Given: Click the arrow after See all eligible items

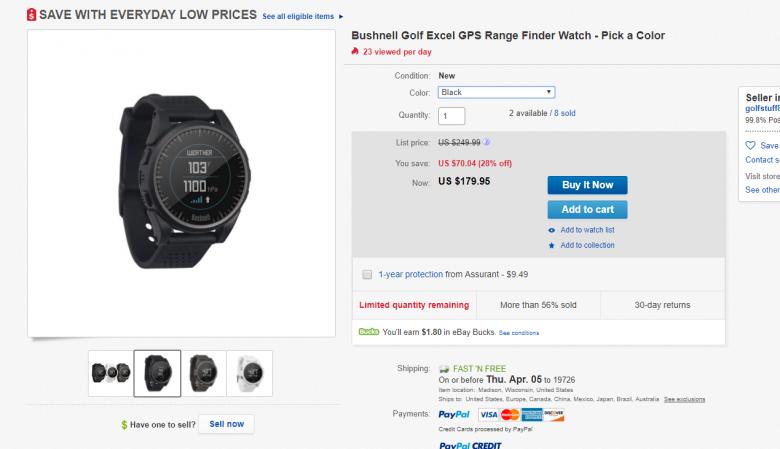Looking at the screenshot, I should (341, 17).
